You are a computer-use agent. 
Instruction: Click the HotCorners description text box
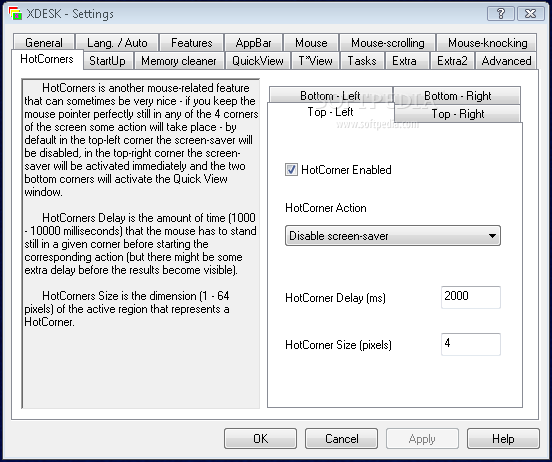click(141, 244)
